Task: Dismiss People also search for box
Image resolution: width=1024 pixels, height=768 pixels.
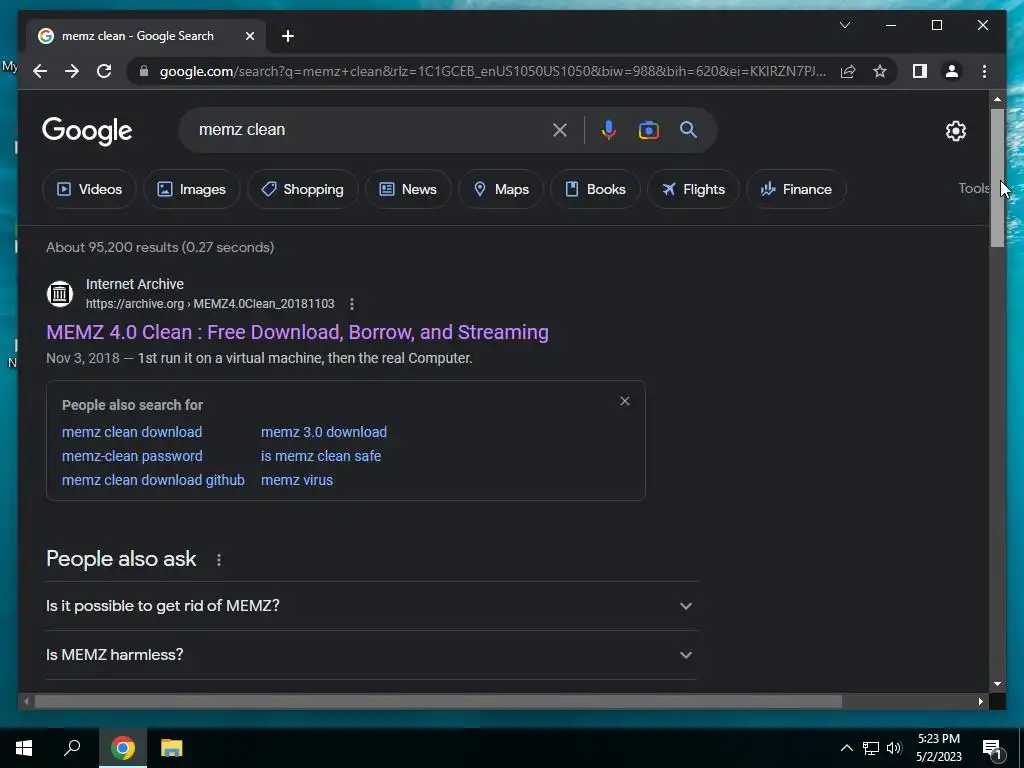Action: tap(624, 401)
